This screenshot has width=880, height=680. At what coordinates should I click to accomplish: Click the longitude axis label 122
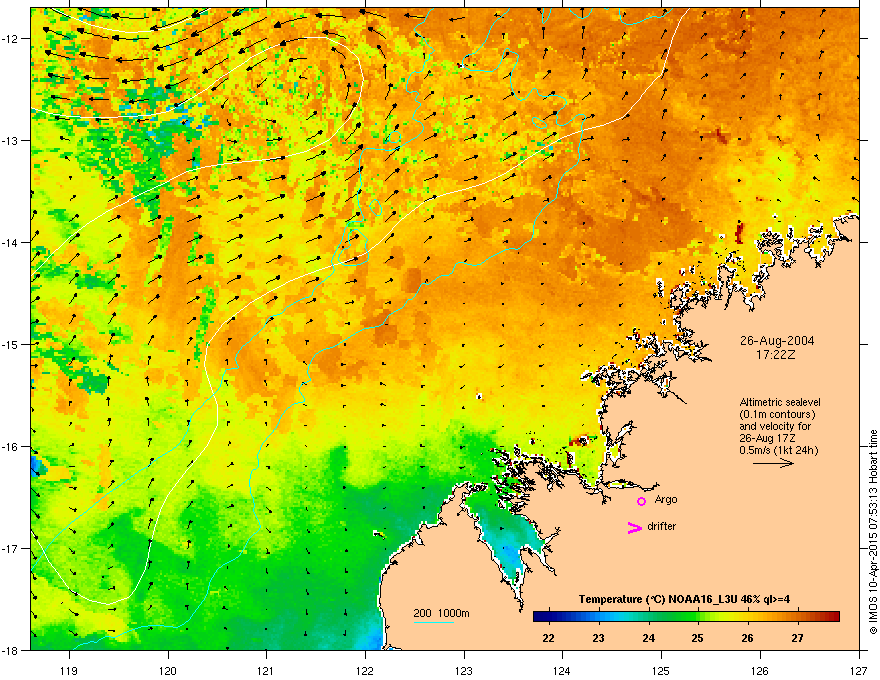click(365, 670)
